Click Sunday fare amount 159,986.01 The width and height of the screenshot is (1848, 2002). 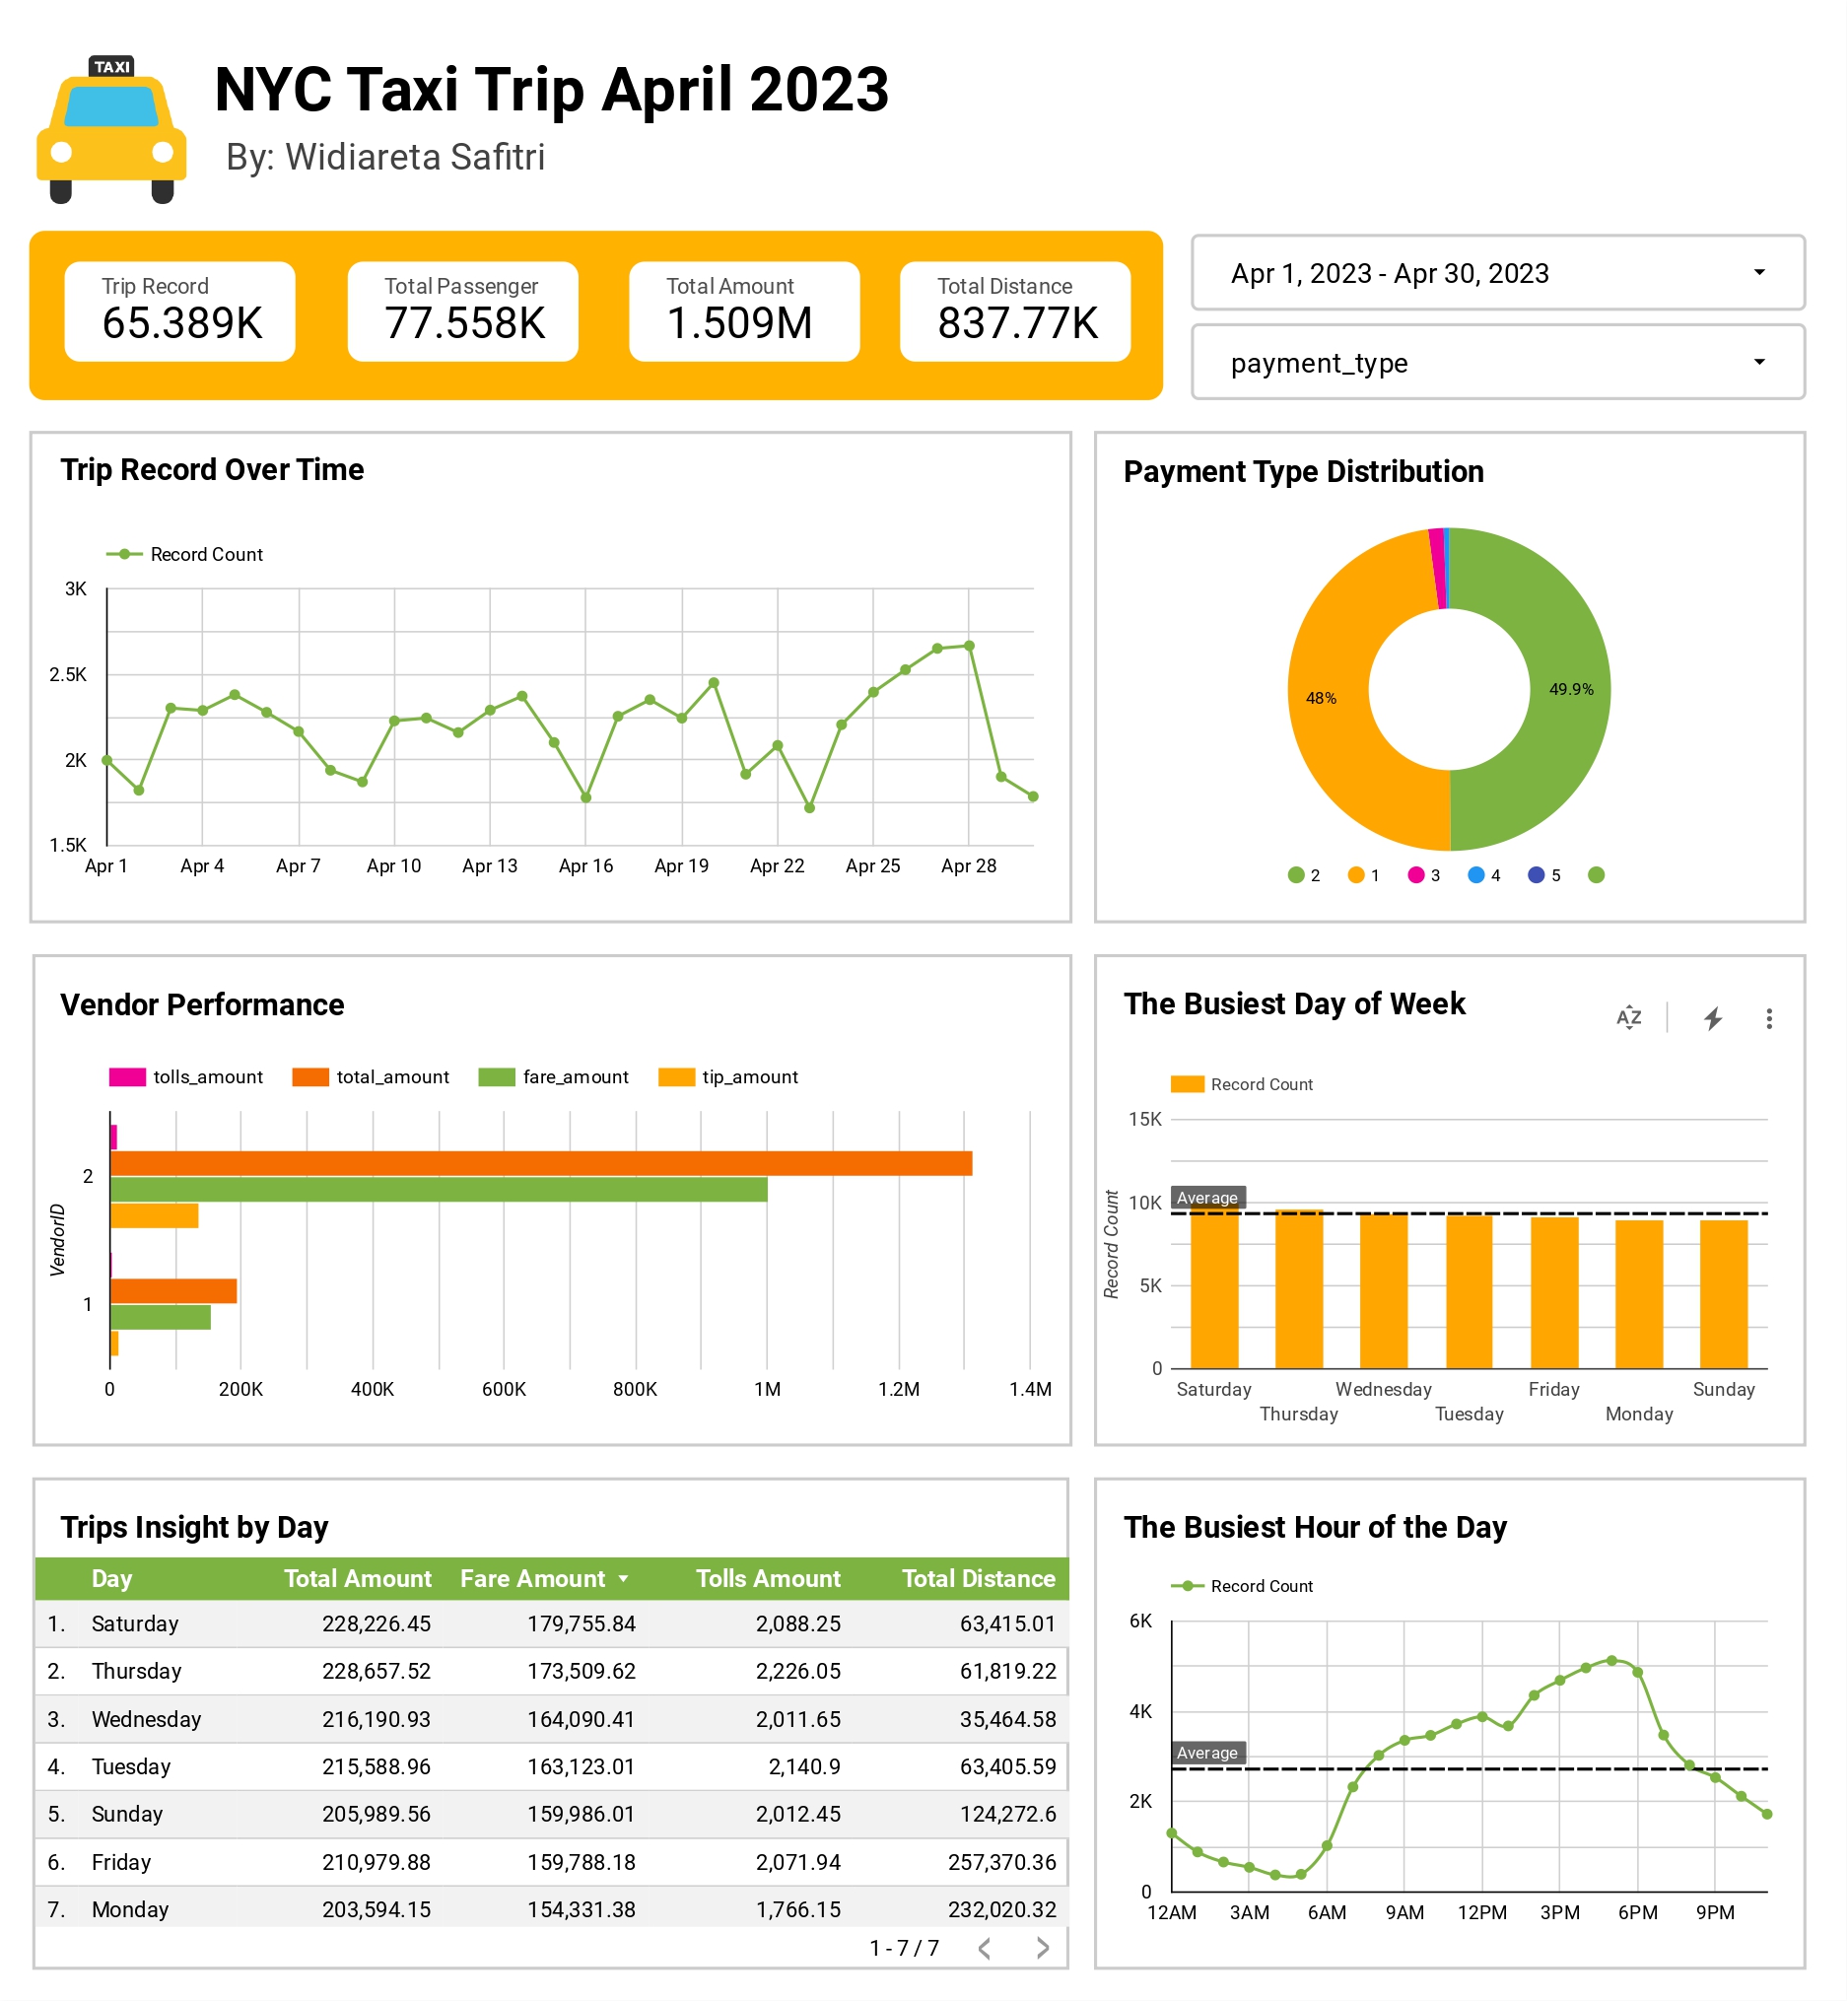click(x=581, y=1814)
